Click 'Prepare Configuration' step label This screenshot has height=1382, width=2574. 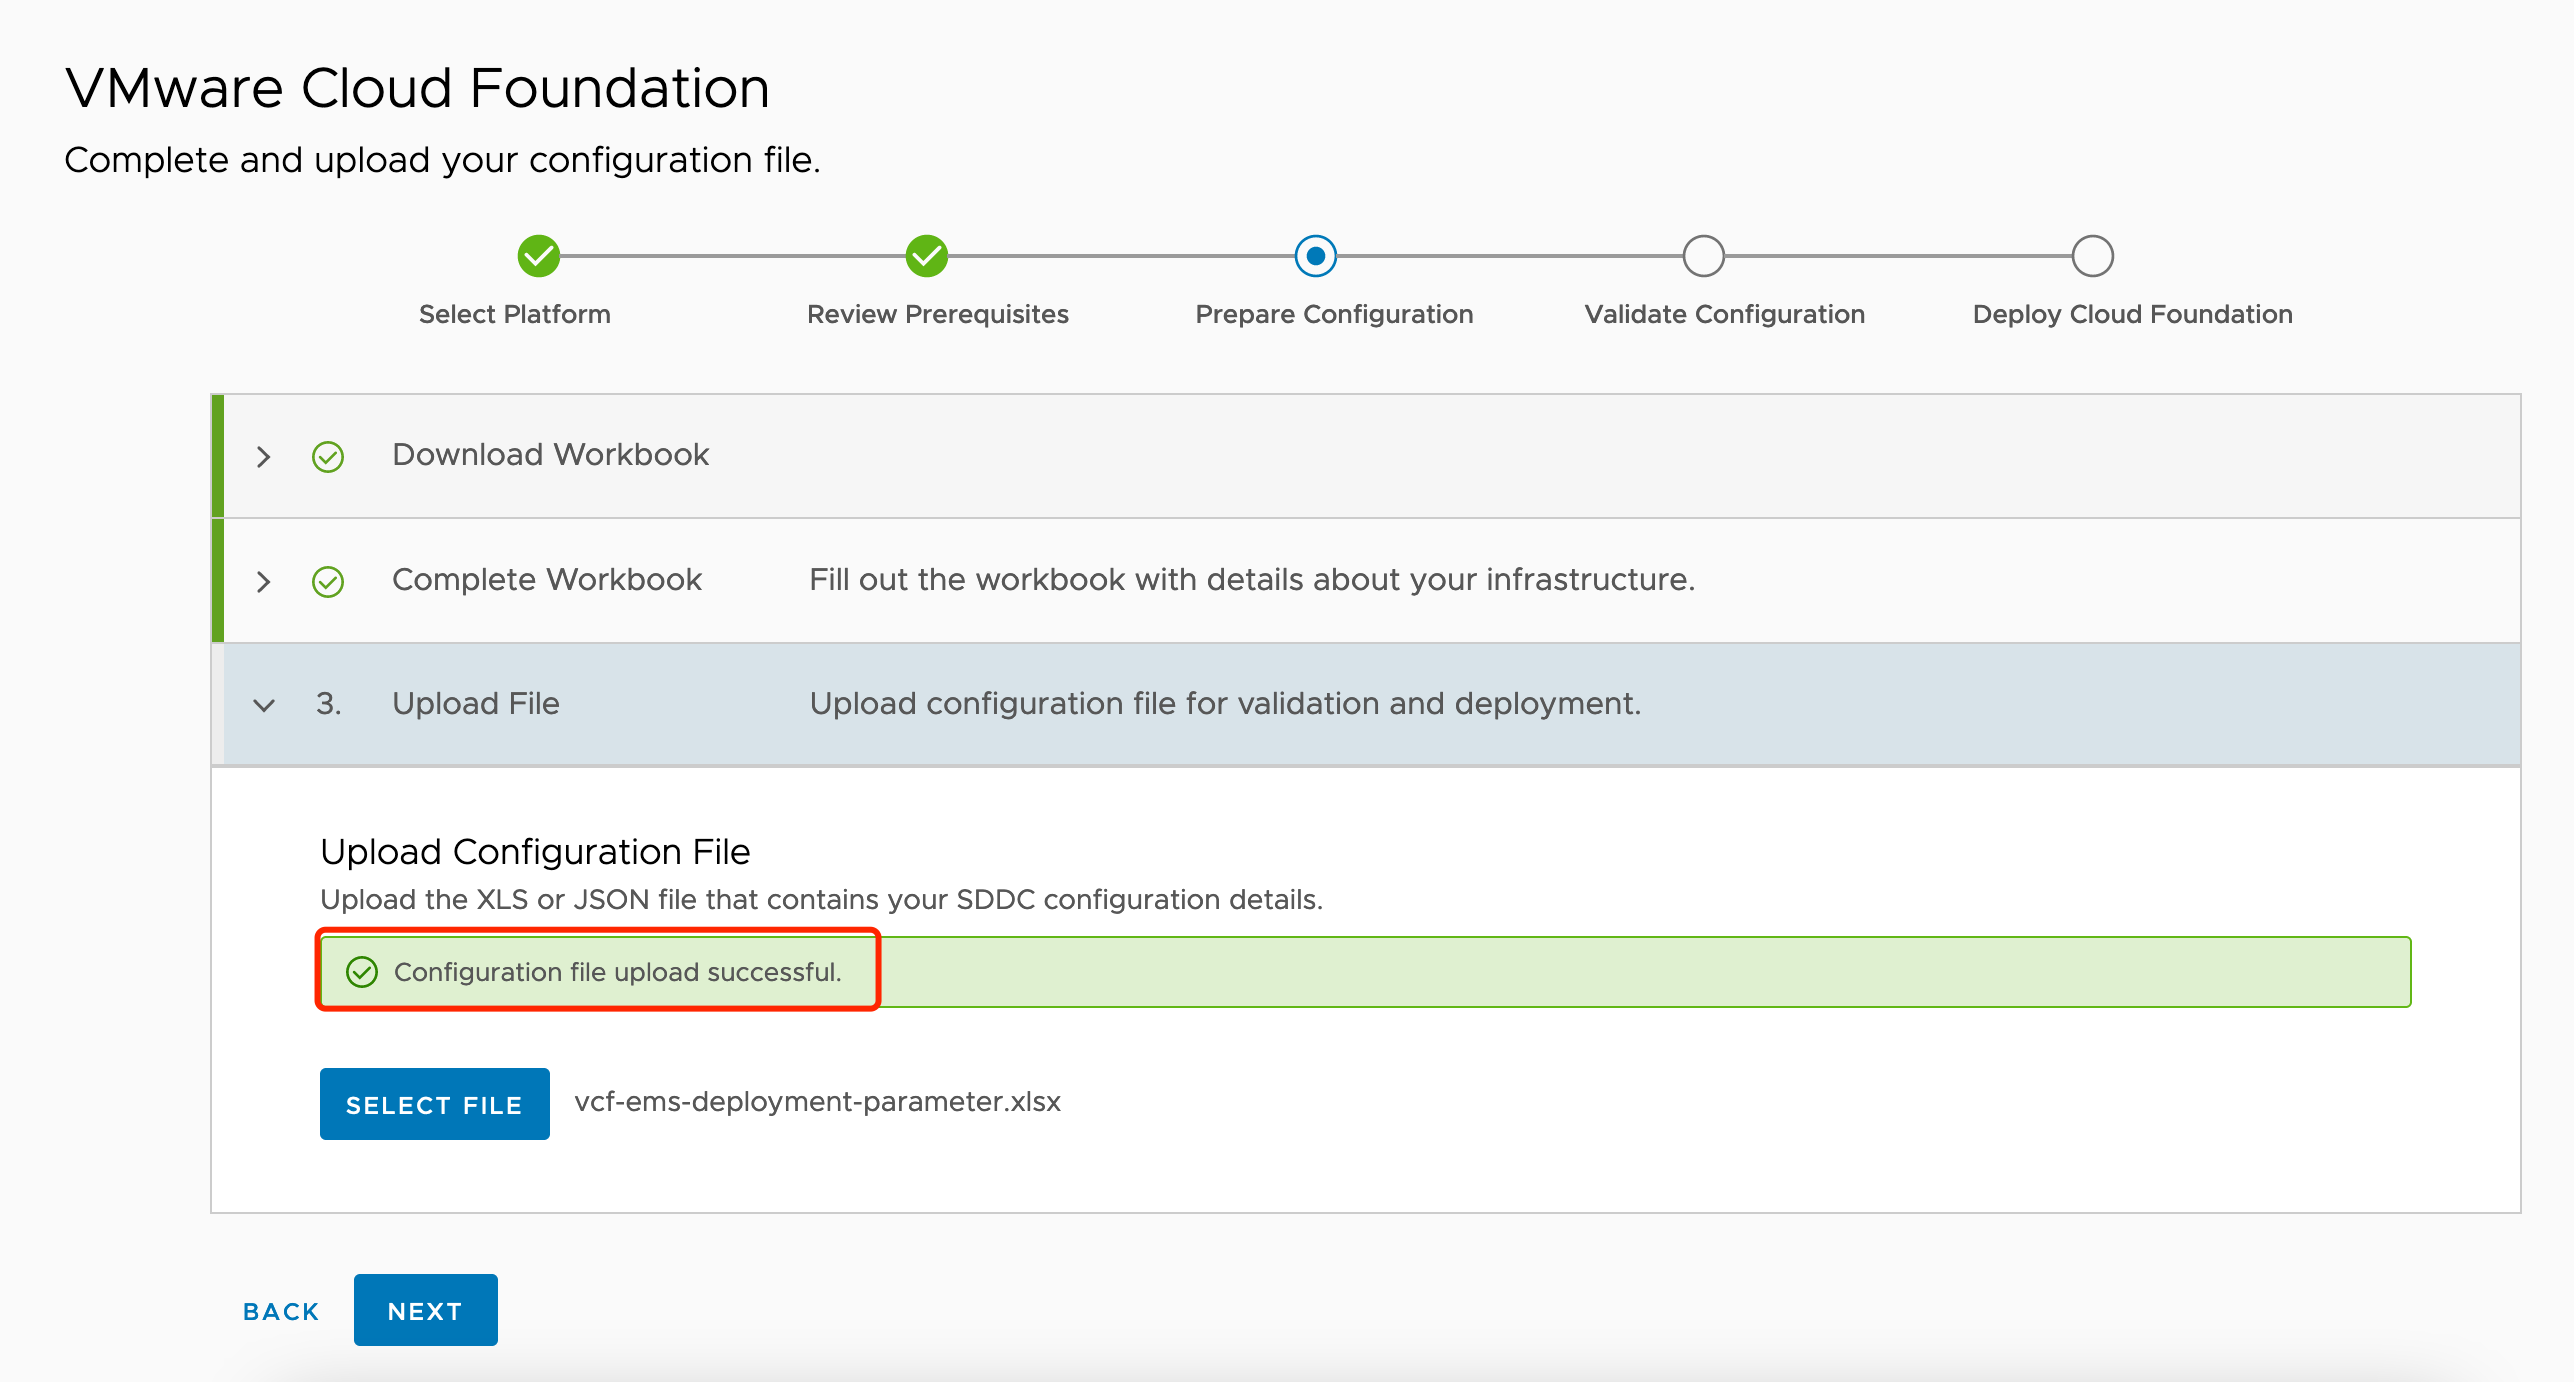pos(1335,314)
